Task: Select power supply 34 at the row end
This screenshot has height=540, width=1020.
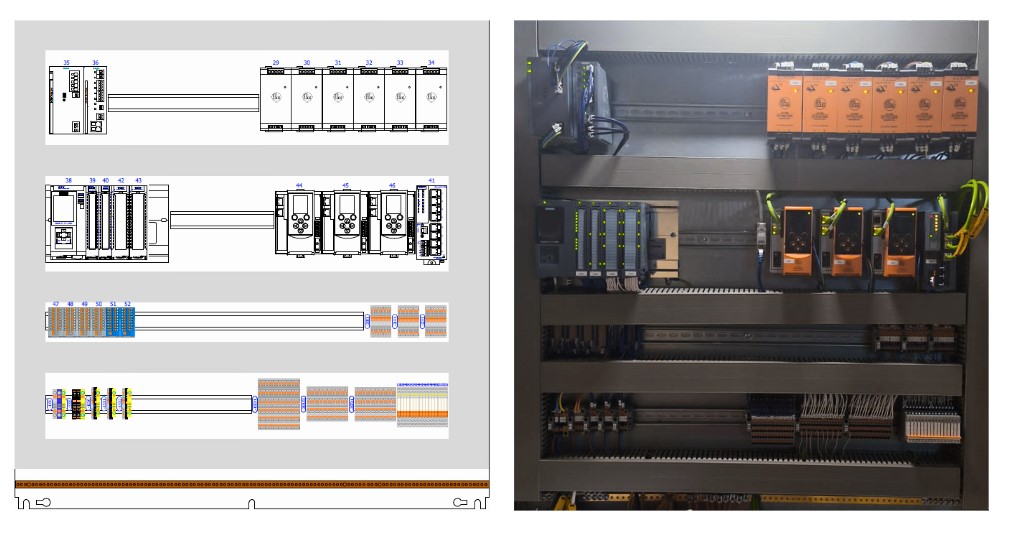Action: [x=431, y=100]
